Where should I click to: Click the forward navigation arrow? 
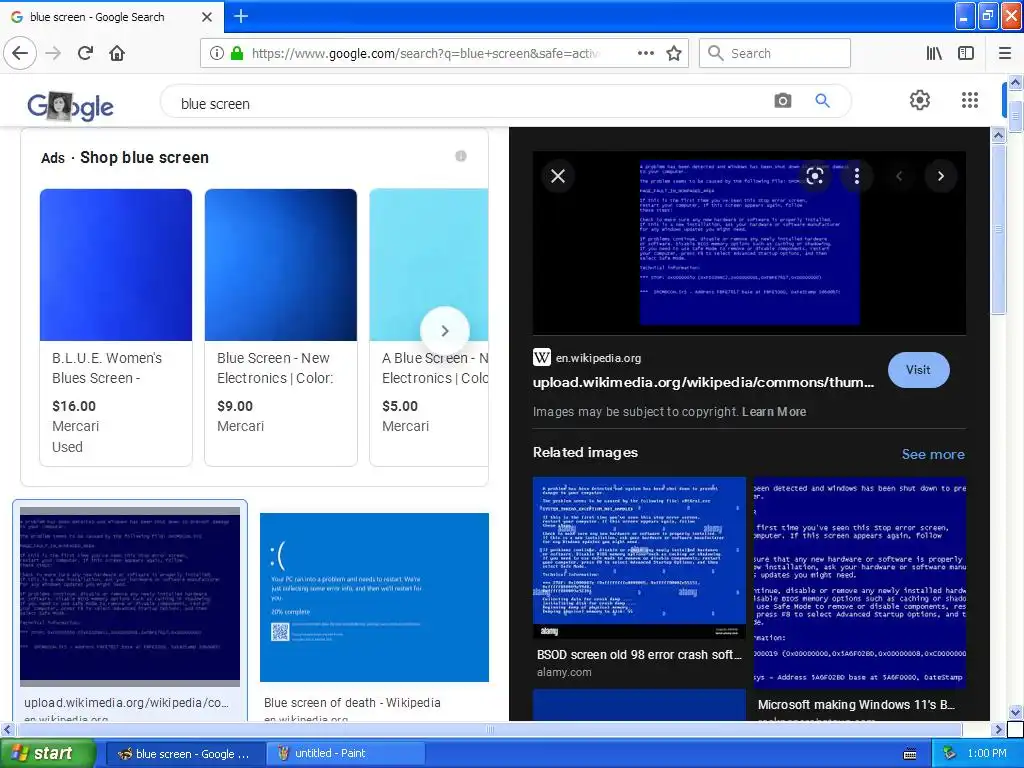pos(53,53)
